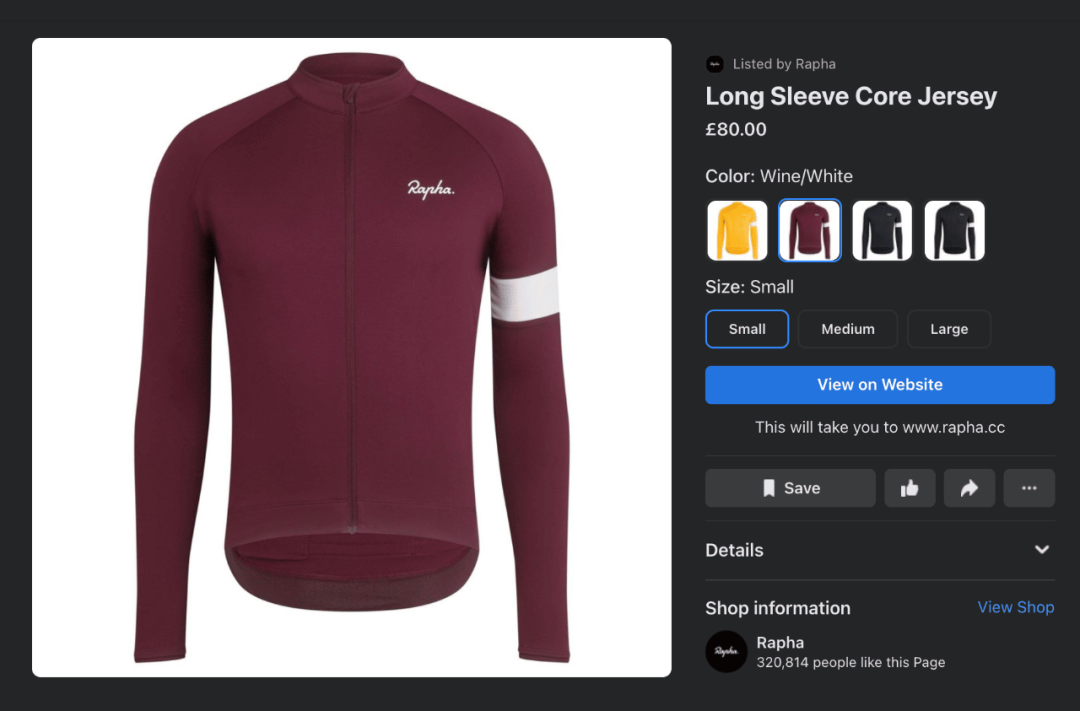Select the Small size option
This screenshot has width=1080, height=711.
point(747,329)
